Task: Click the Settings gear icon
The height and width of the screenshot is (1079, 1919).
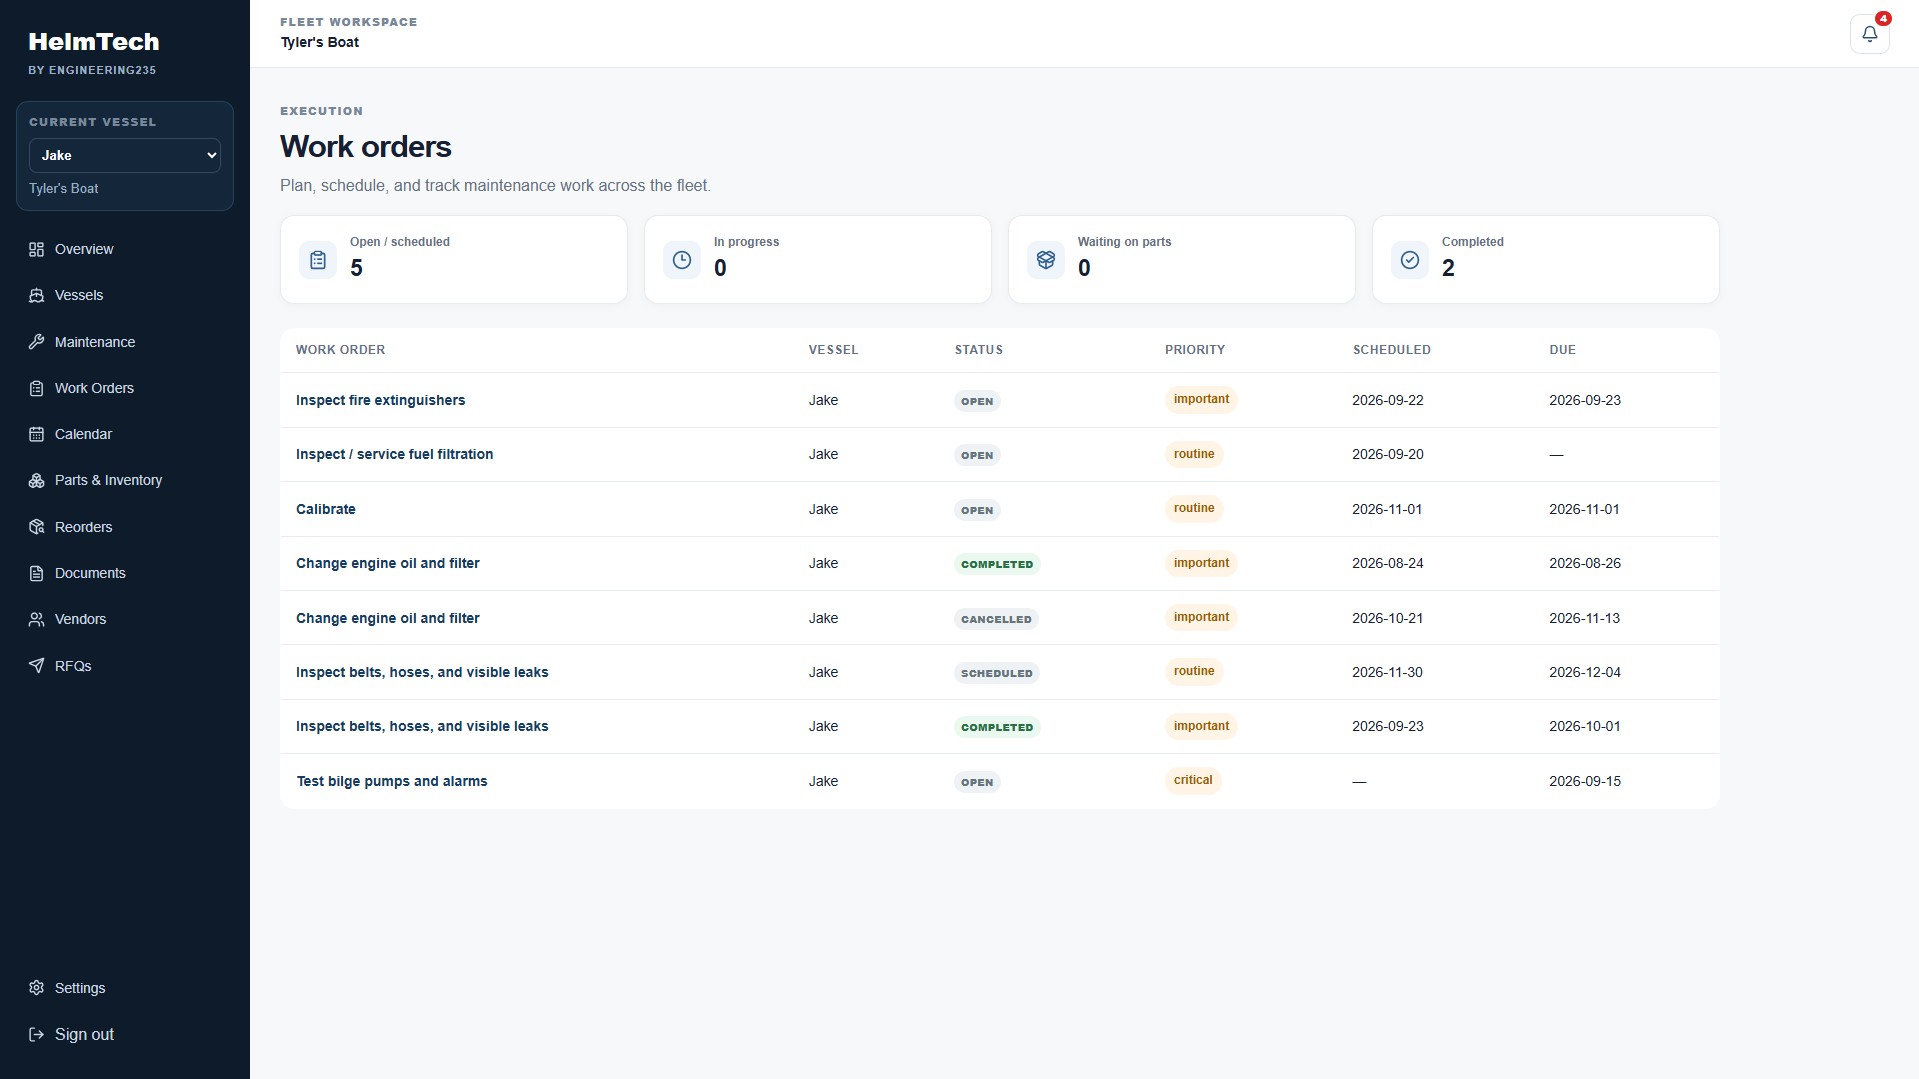Action: pyautogui.click(x=37, y=988)
